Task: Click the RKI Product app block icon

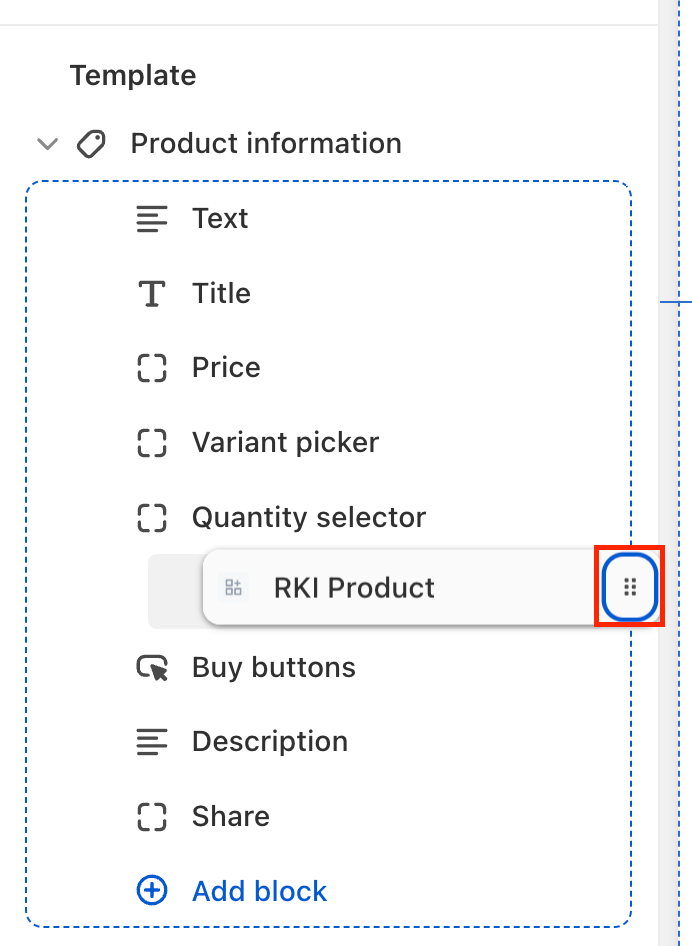Action: [x=234, y=588]
